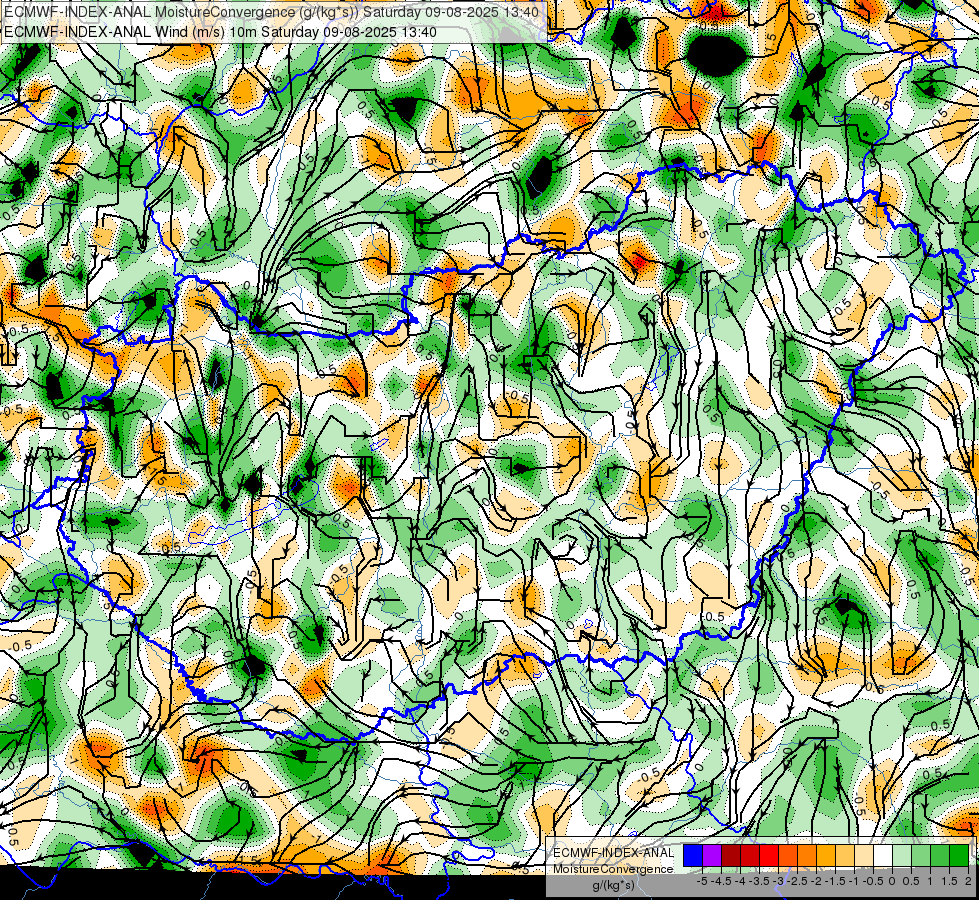
Task: Click the Wind (m/s) 10m title line
Action: [x=220, y=32]
